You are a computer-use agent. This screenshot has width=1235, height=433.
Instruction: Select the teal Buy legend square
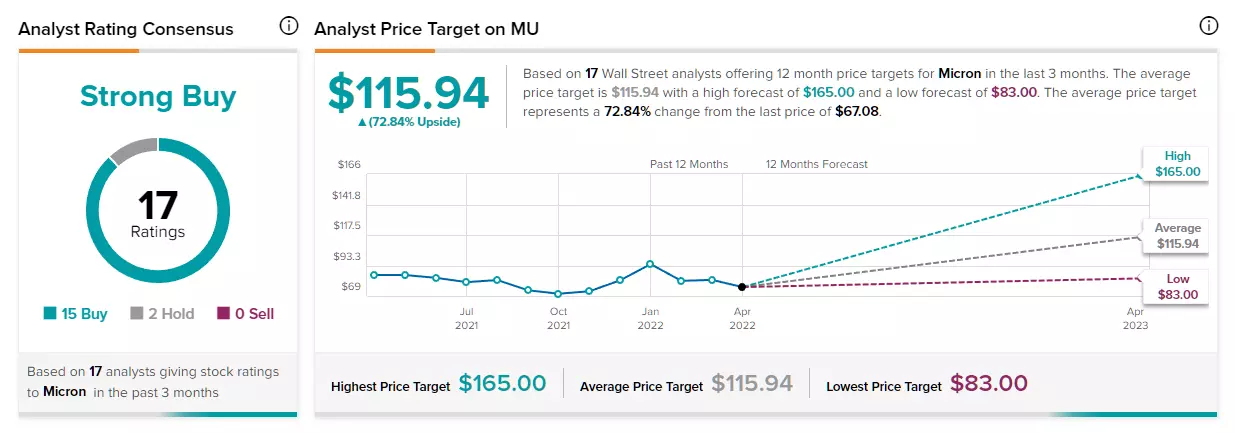click(50, 314)
